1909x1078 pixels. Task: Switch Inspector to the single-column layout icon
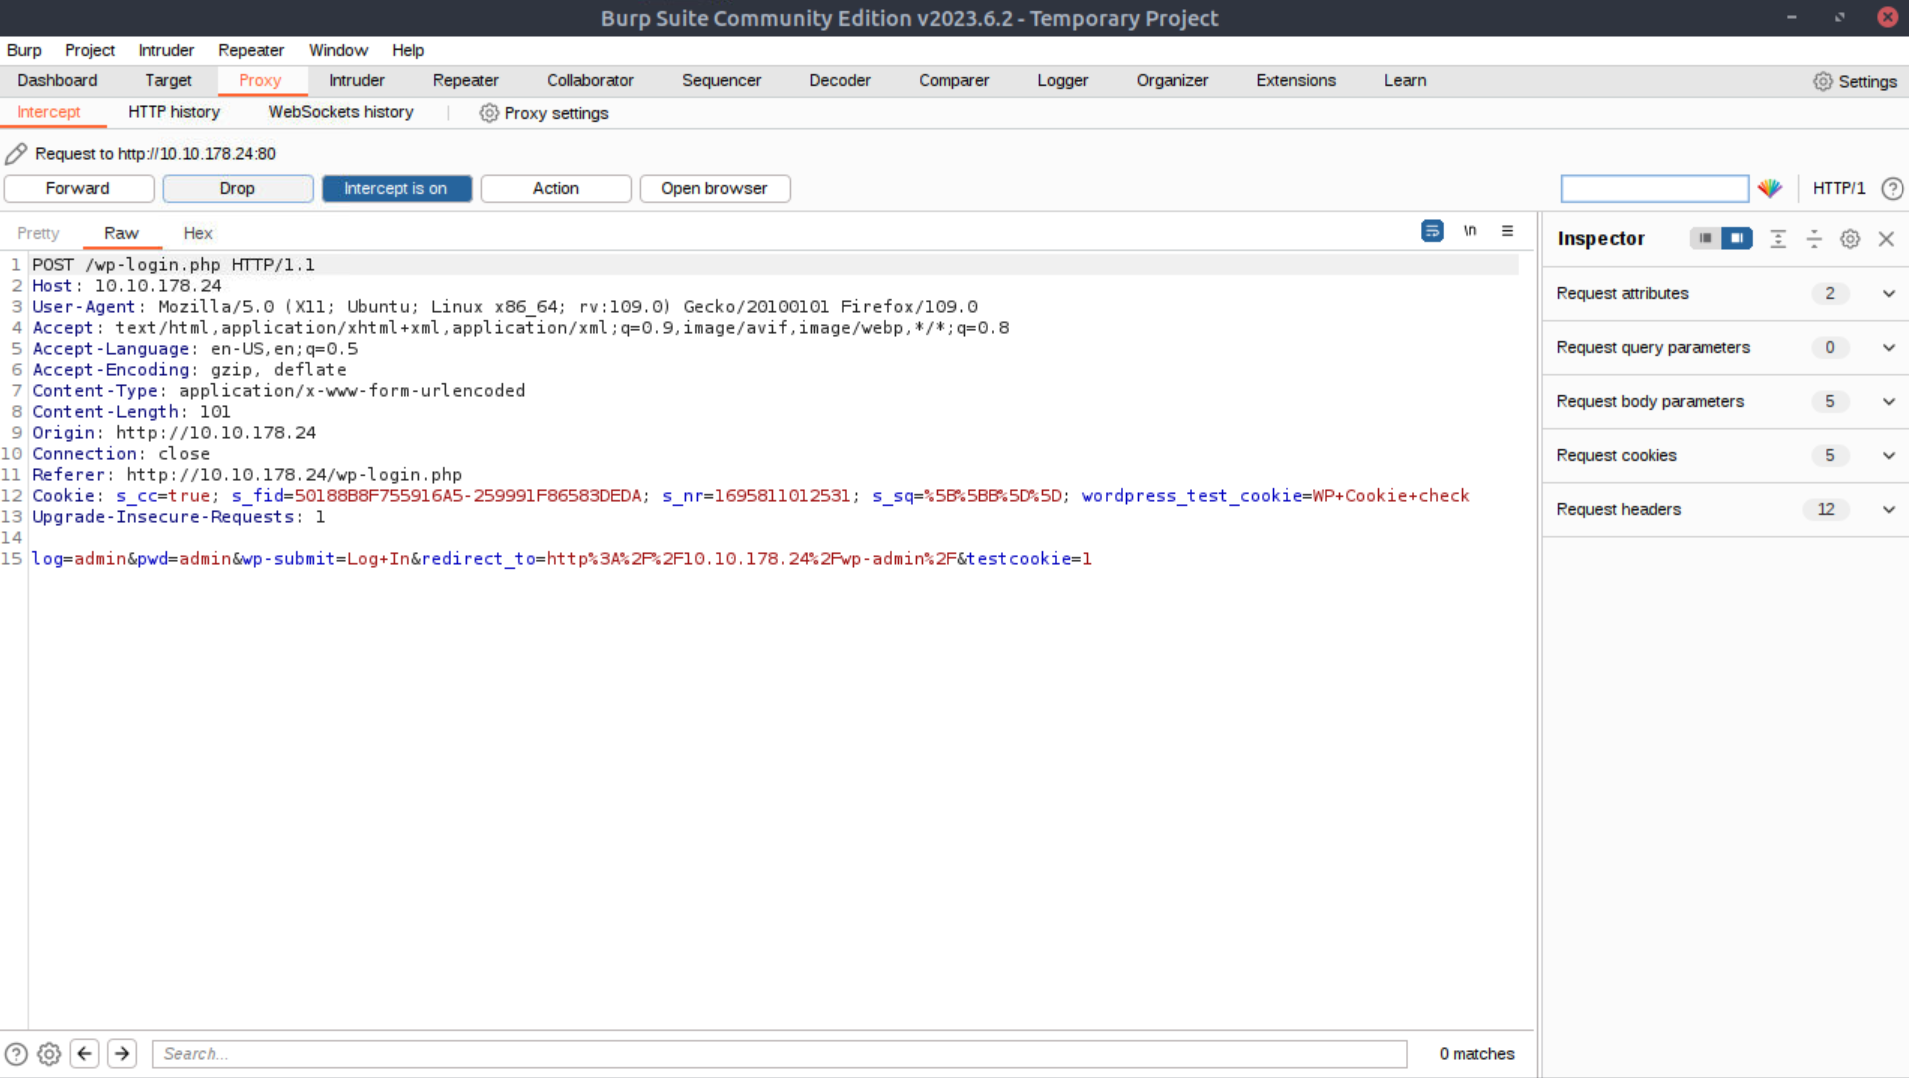1705,238
